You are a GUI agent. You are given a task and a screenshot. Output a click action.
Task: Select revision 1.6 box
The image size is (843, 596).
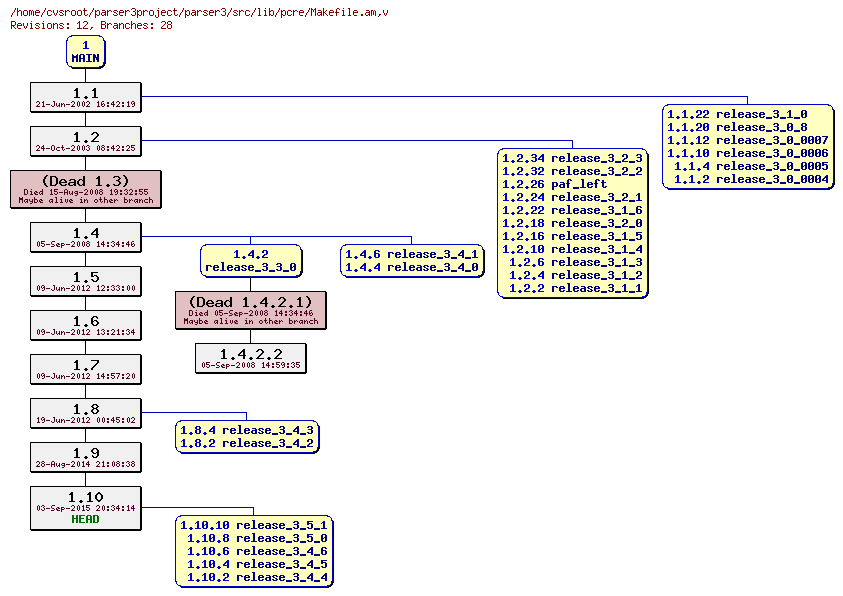click(86, 325)
